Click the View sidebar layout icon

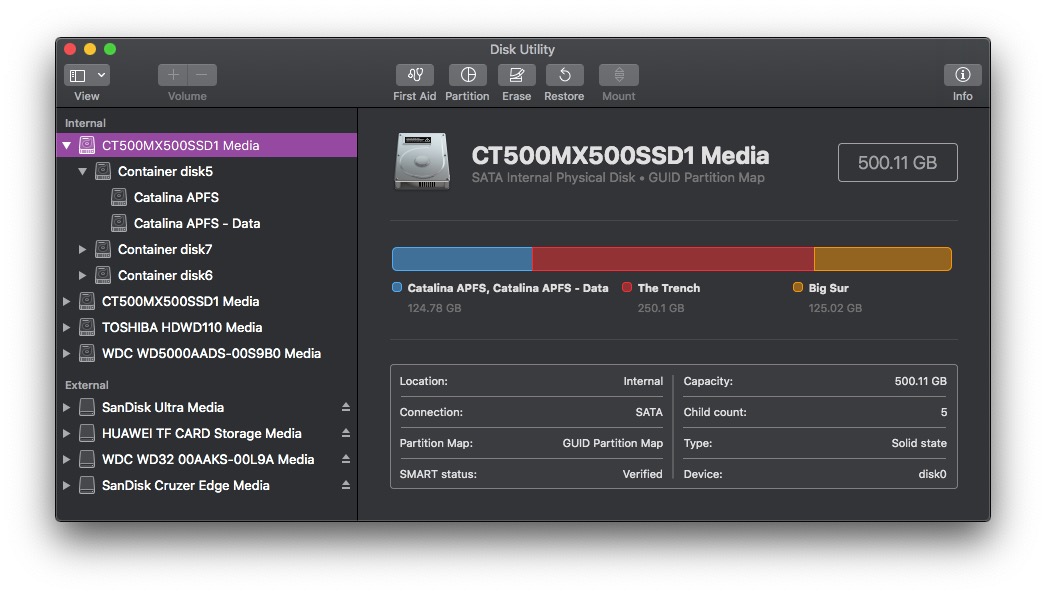[x=78, y=75]
